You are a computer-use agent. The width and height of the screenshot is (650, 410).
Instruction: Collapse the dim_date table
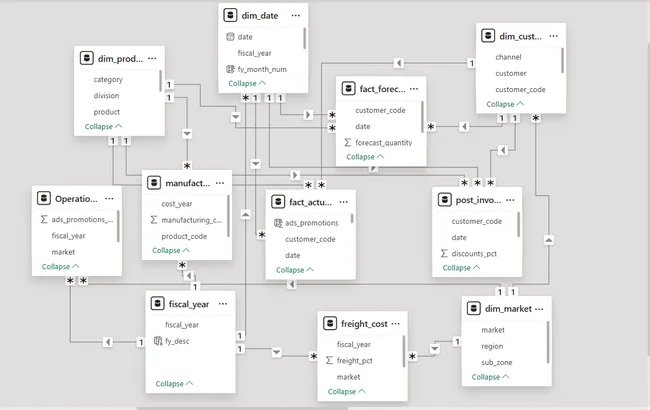[x=247, y=83]
